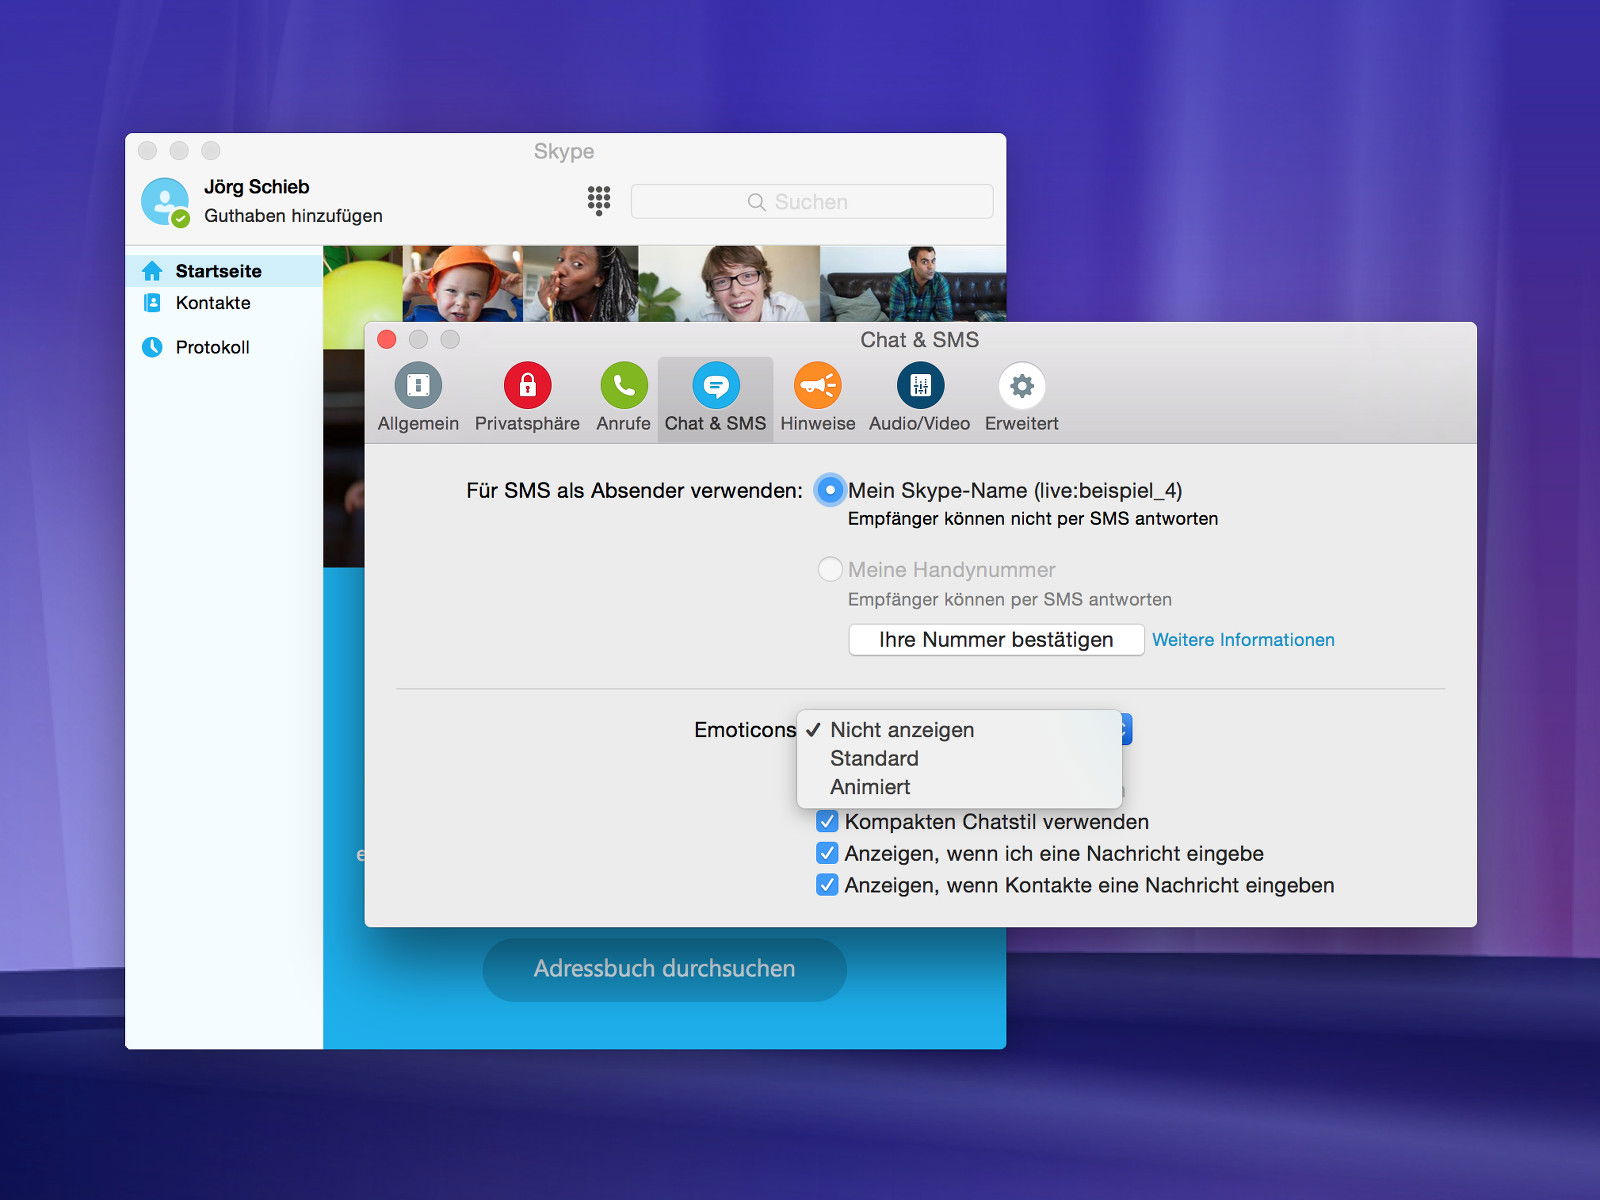Click the toddler with orange helmet photo
The height and width of the screenshot is (1200, 1600).
click(x=462, y=284)
